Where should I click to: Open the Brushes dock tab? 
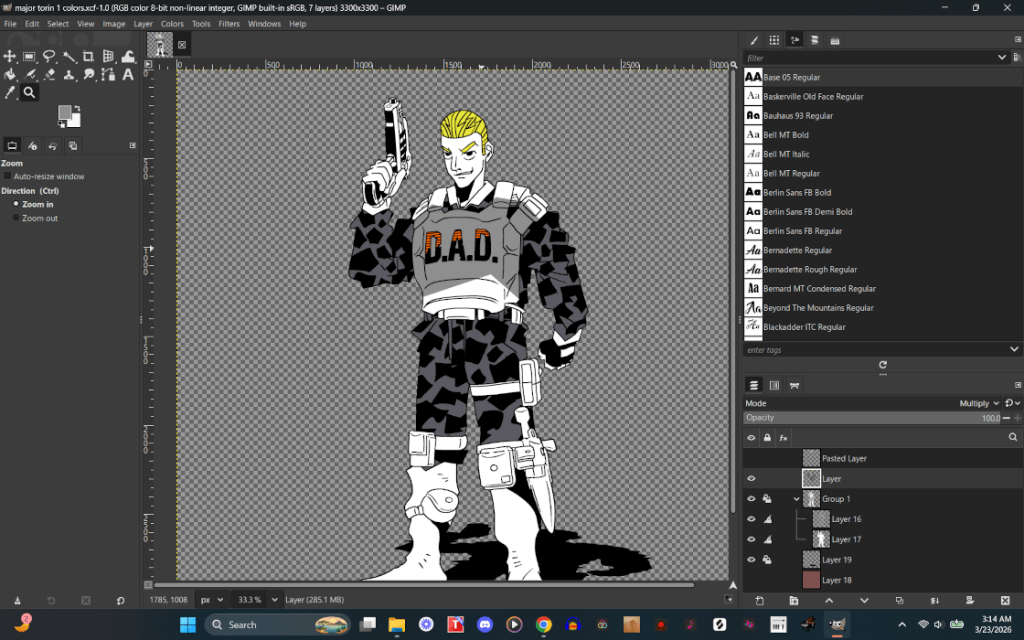754,40
